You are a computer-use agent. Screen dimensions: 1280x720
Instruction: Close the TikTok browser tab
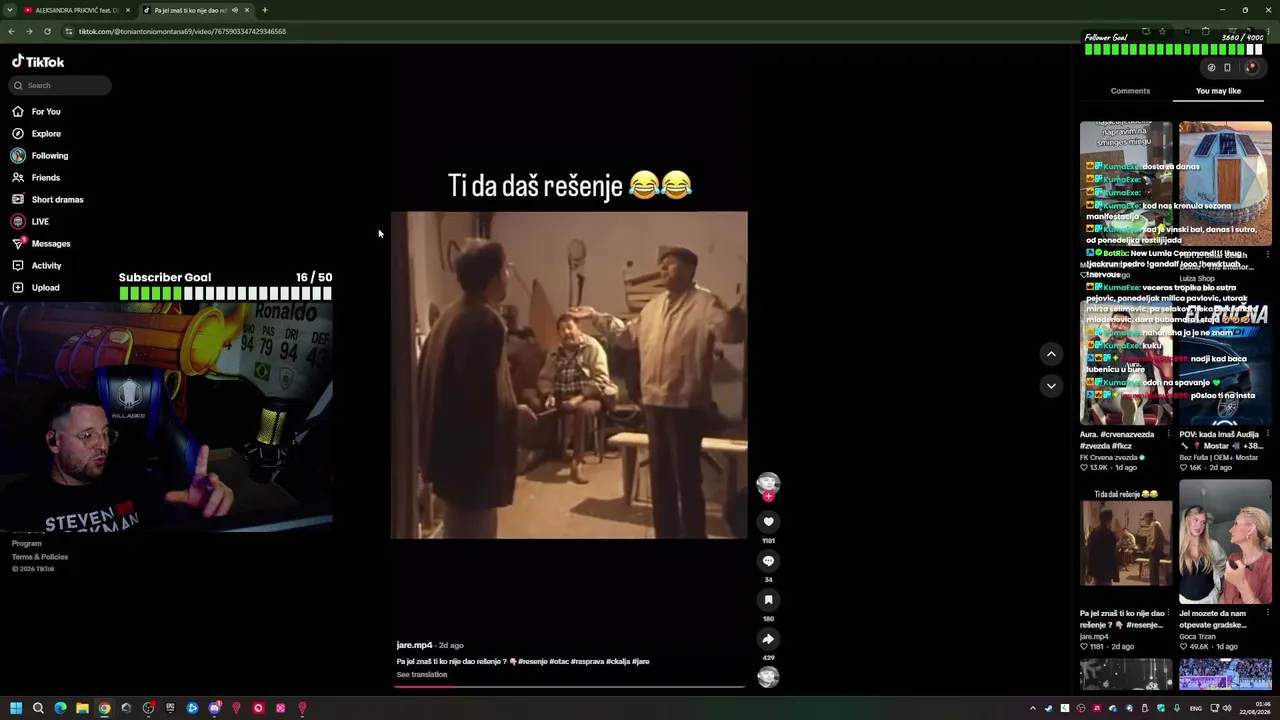point(246,10)
